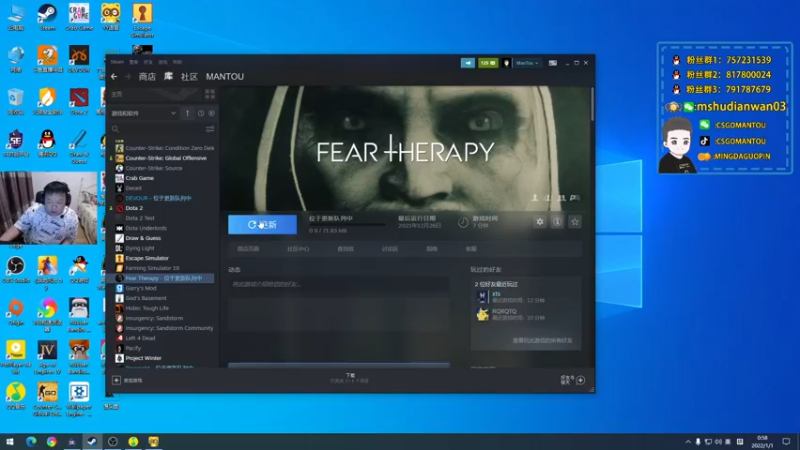800x450 pixels.
Task: Open downloads status at bottom of Steam
Action: click(x=350, y=378)
